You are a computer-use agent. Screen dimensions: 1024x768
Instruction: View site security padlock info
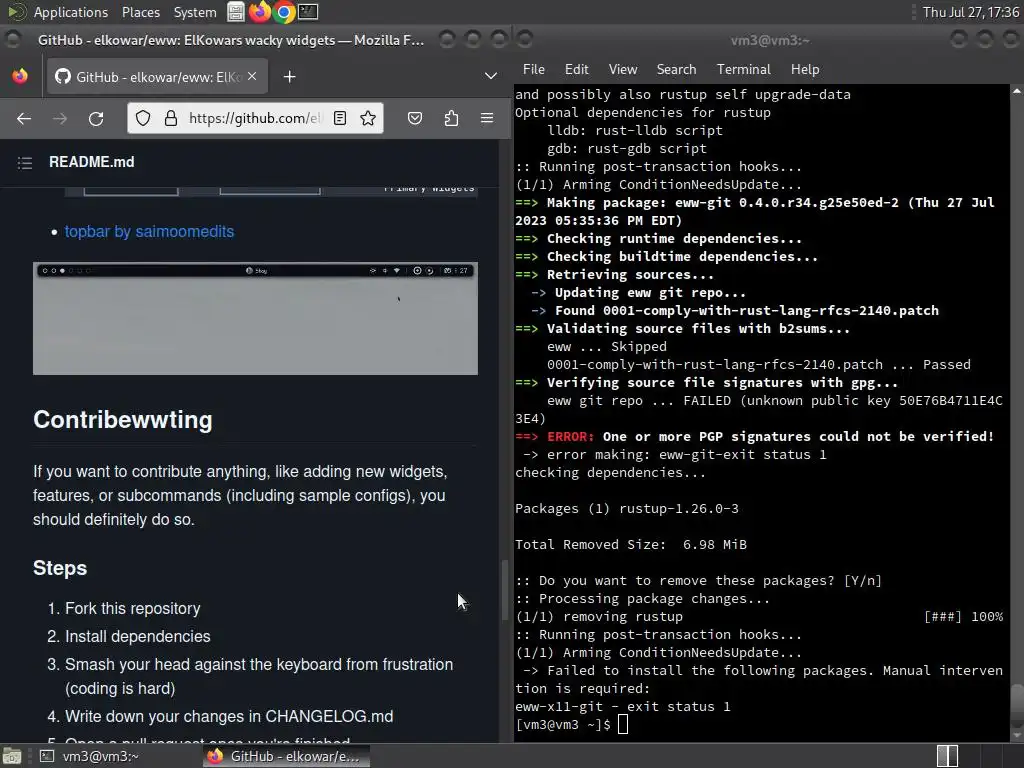tap(170, 118)
